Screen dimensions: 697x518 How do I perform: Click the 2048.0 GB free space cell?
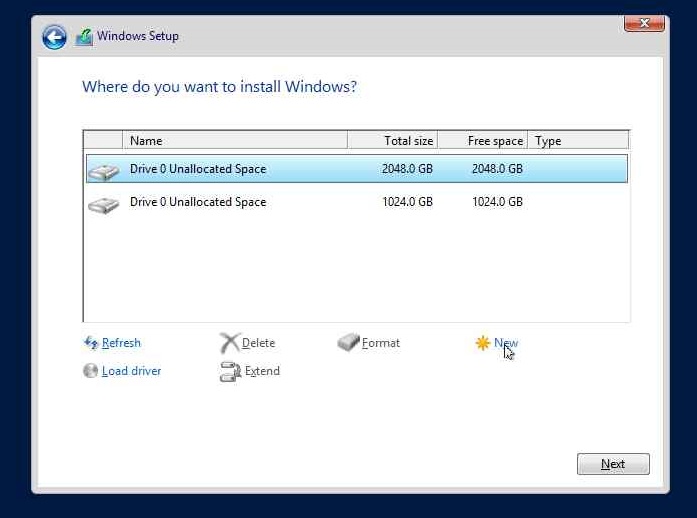[497, 169]
